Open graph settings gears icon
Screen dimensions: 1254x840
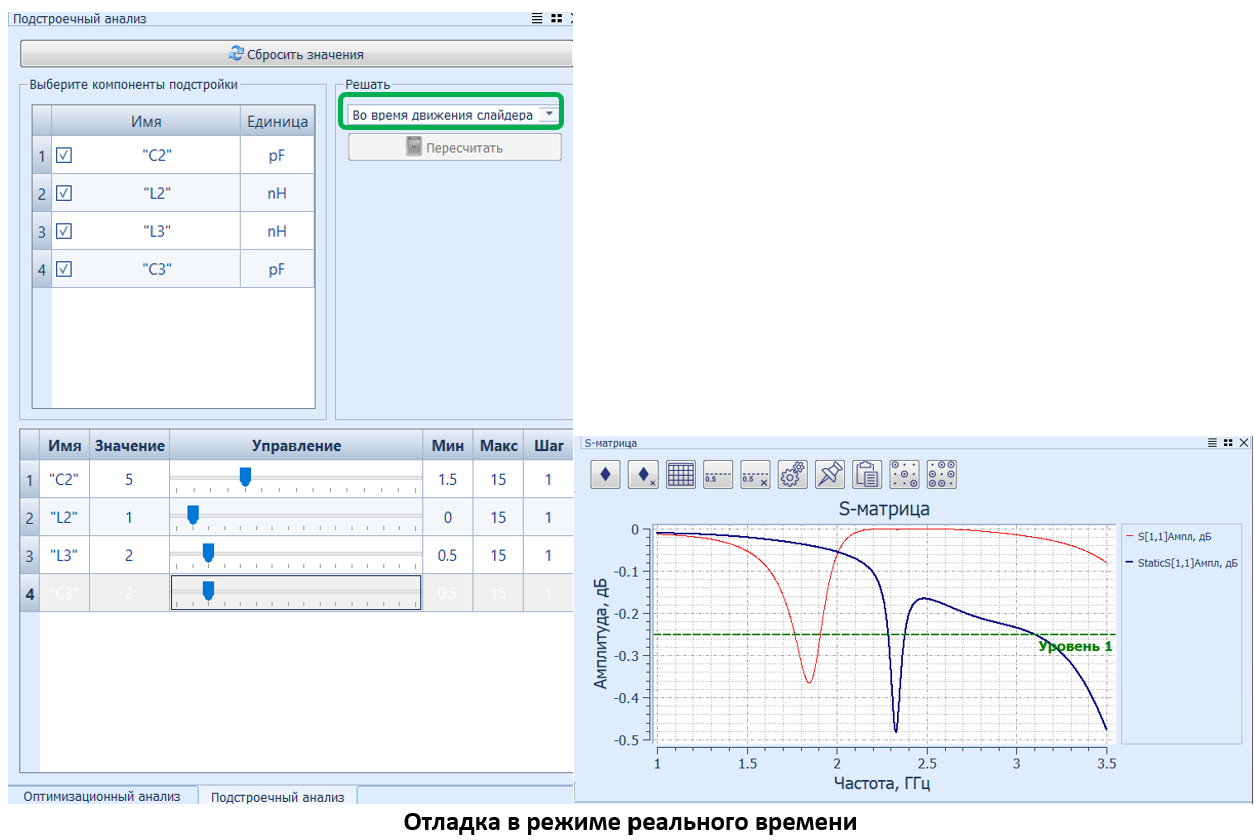pos(792,474)
